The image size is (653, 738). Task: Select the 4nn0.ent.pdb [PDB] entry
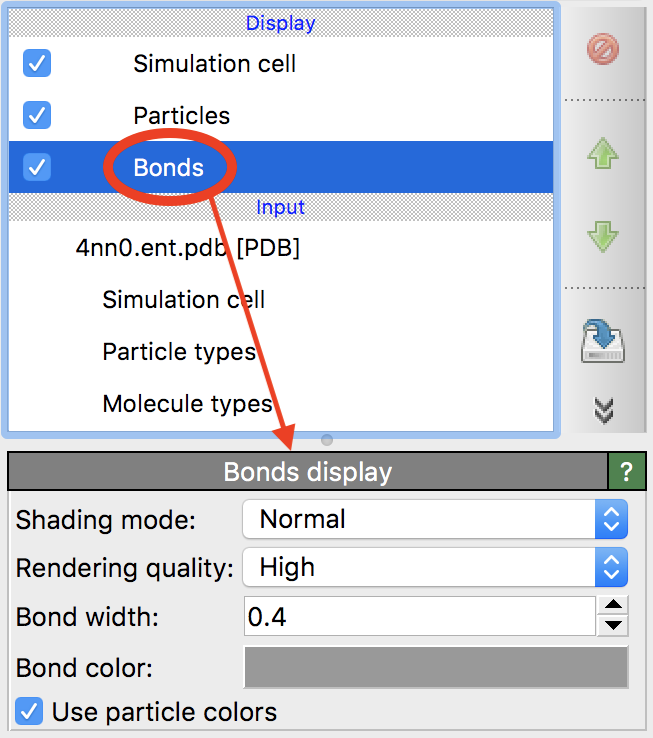pos(188,248)
